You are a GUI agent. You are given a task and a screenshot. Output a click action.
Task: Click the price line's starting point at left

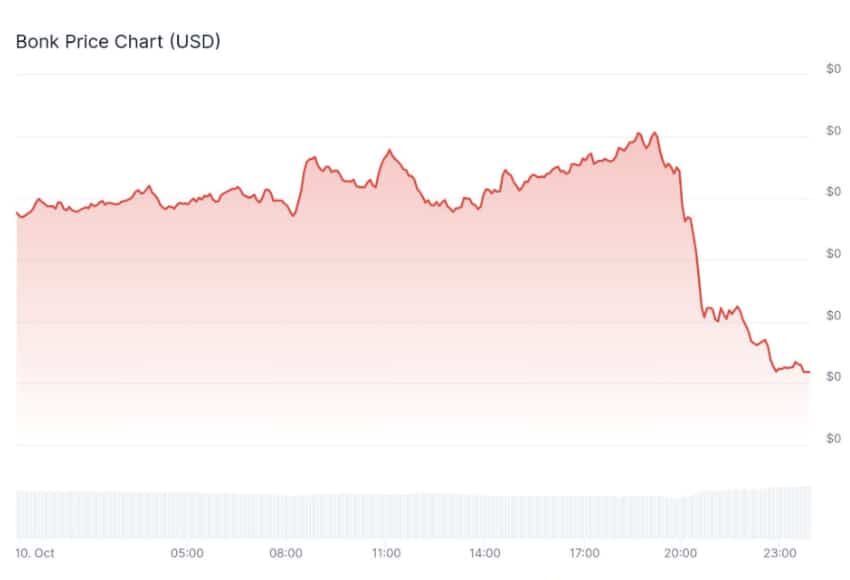pos(18,213)
